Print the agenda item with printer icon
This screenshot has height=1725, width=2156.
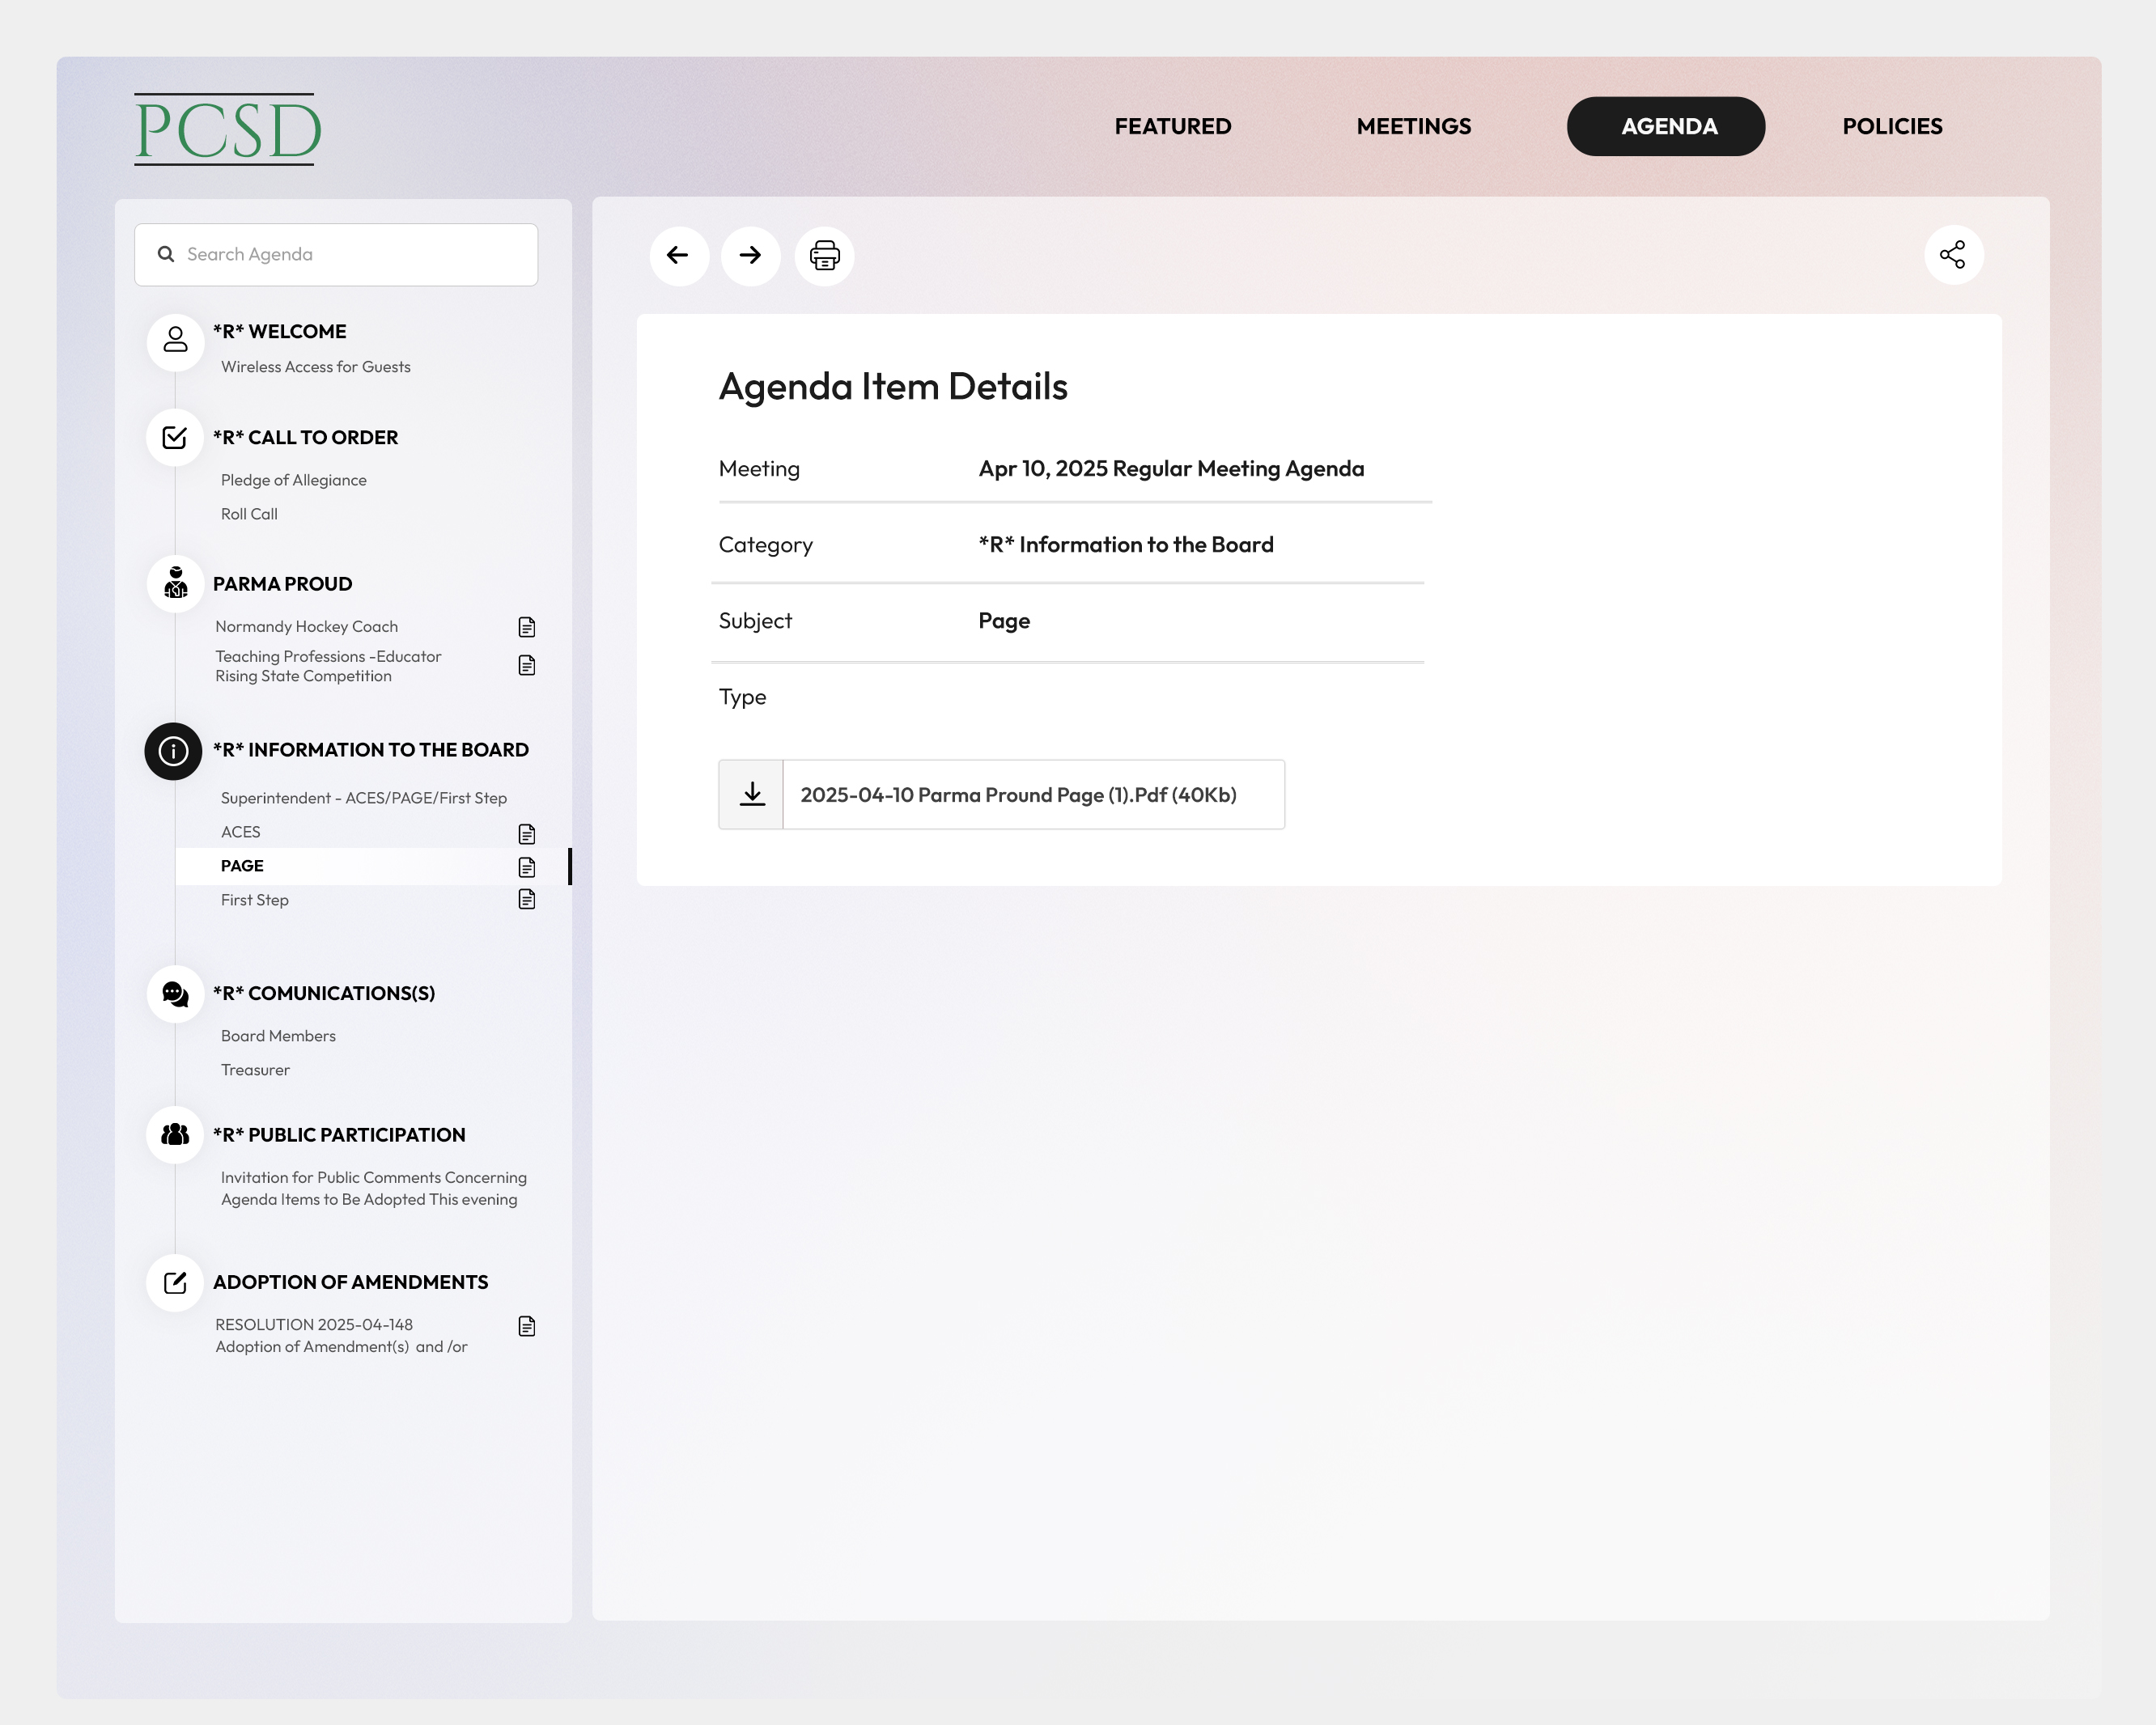pyautogui.click(x=824, y=256)
